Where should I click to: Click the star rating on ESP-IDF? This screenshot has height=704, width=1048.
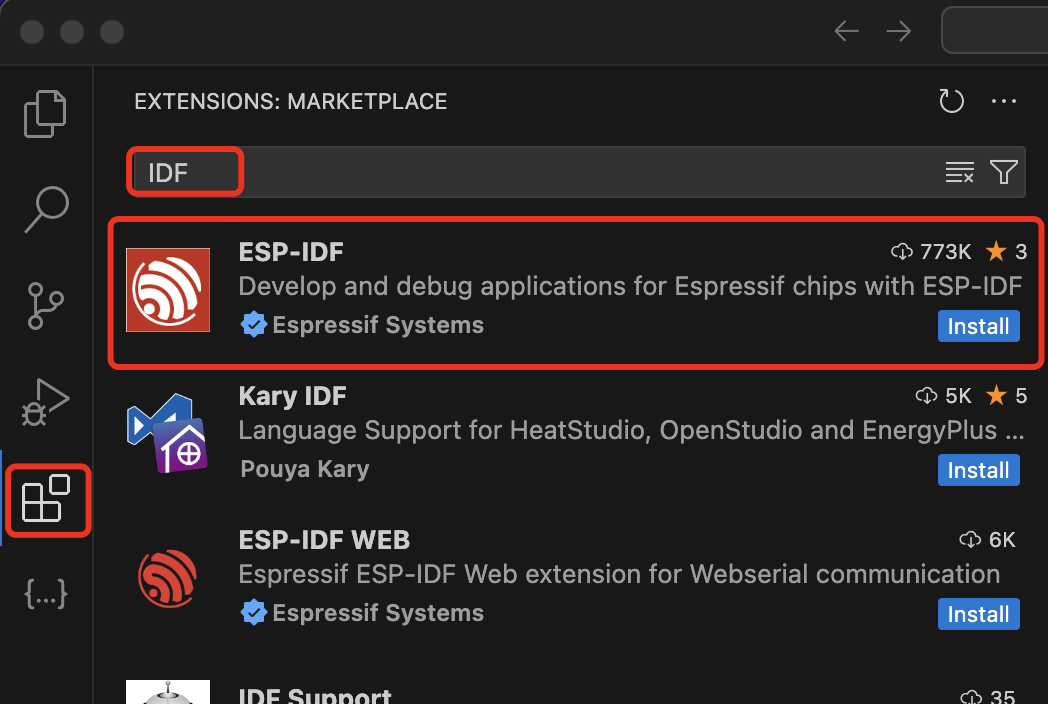(1006, 251)
